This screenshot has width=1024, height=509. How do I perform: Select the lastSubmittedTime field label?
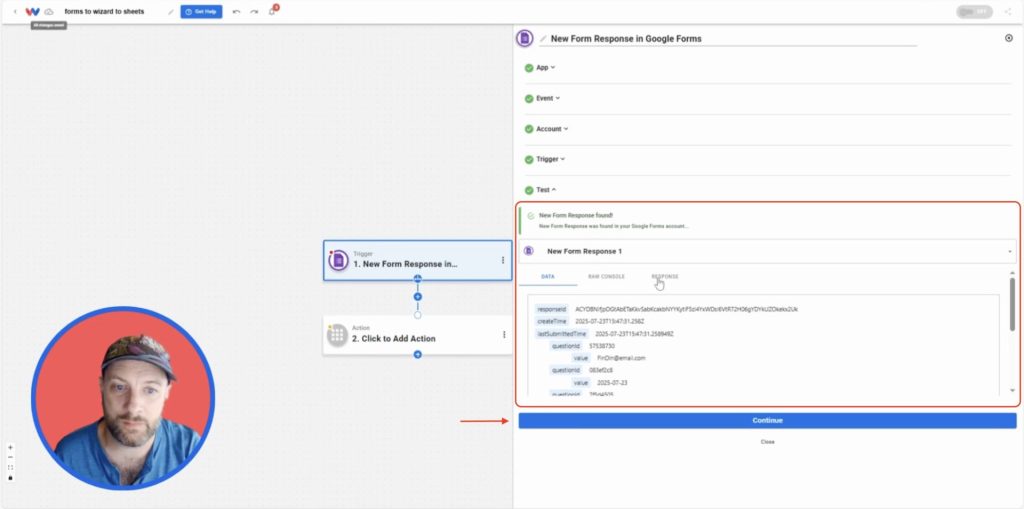pos(561,334)
